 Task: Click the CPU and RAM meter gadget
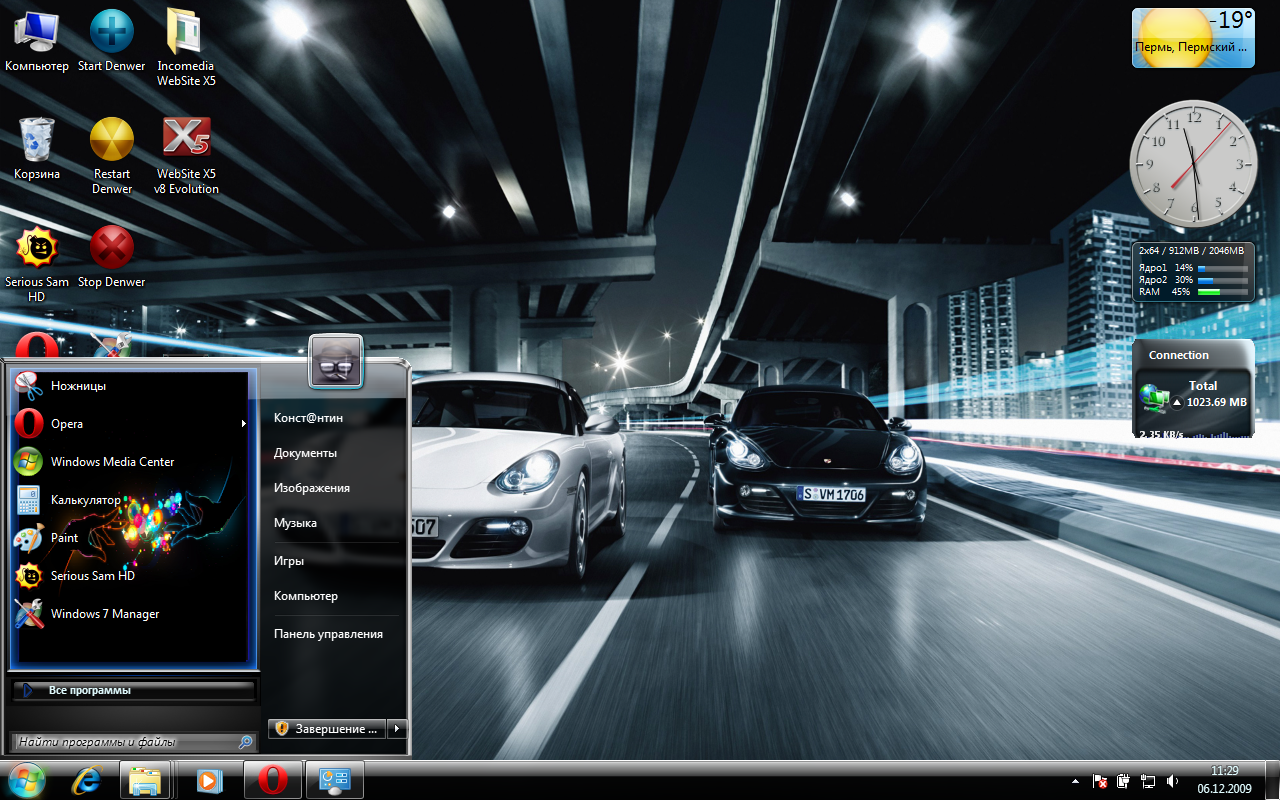point(1193,271)
